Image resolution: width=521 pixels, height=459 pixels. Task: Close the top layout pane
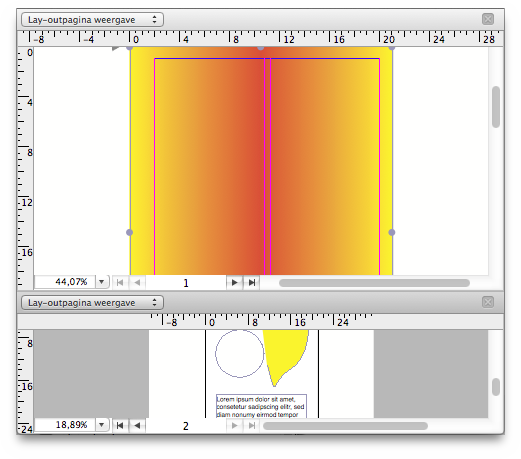point(488,19)
